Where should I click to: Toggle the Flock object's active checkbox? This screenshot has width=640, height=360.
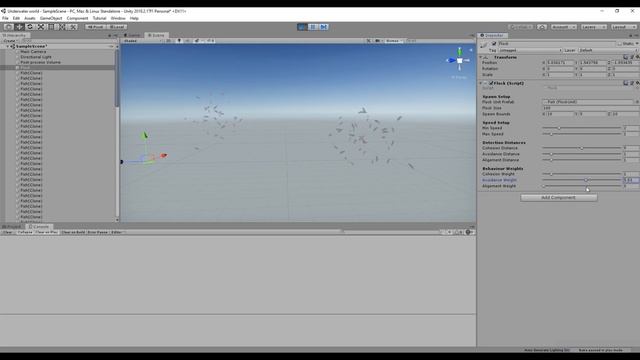point(494,43)
